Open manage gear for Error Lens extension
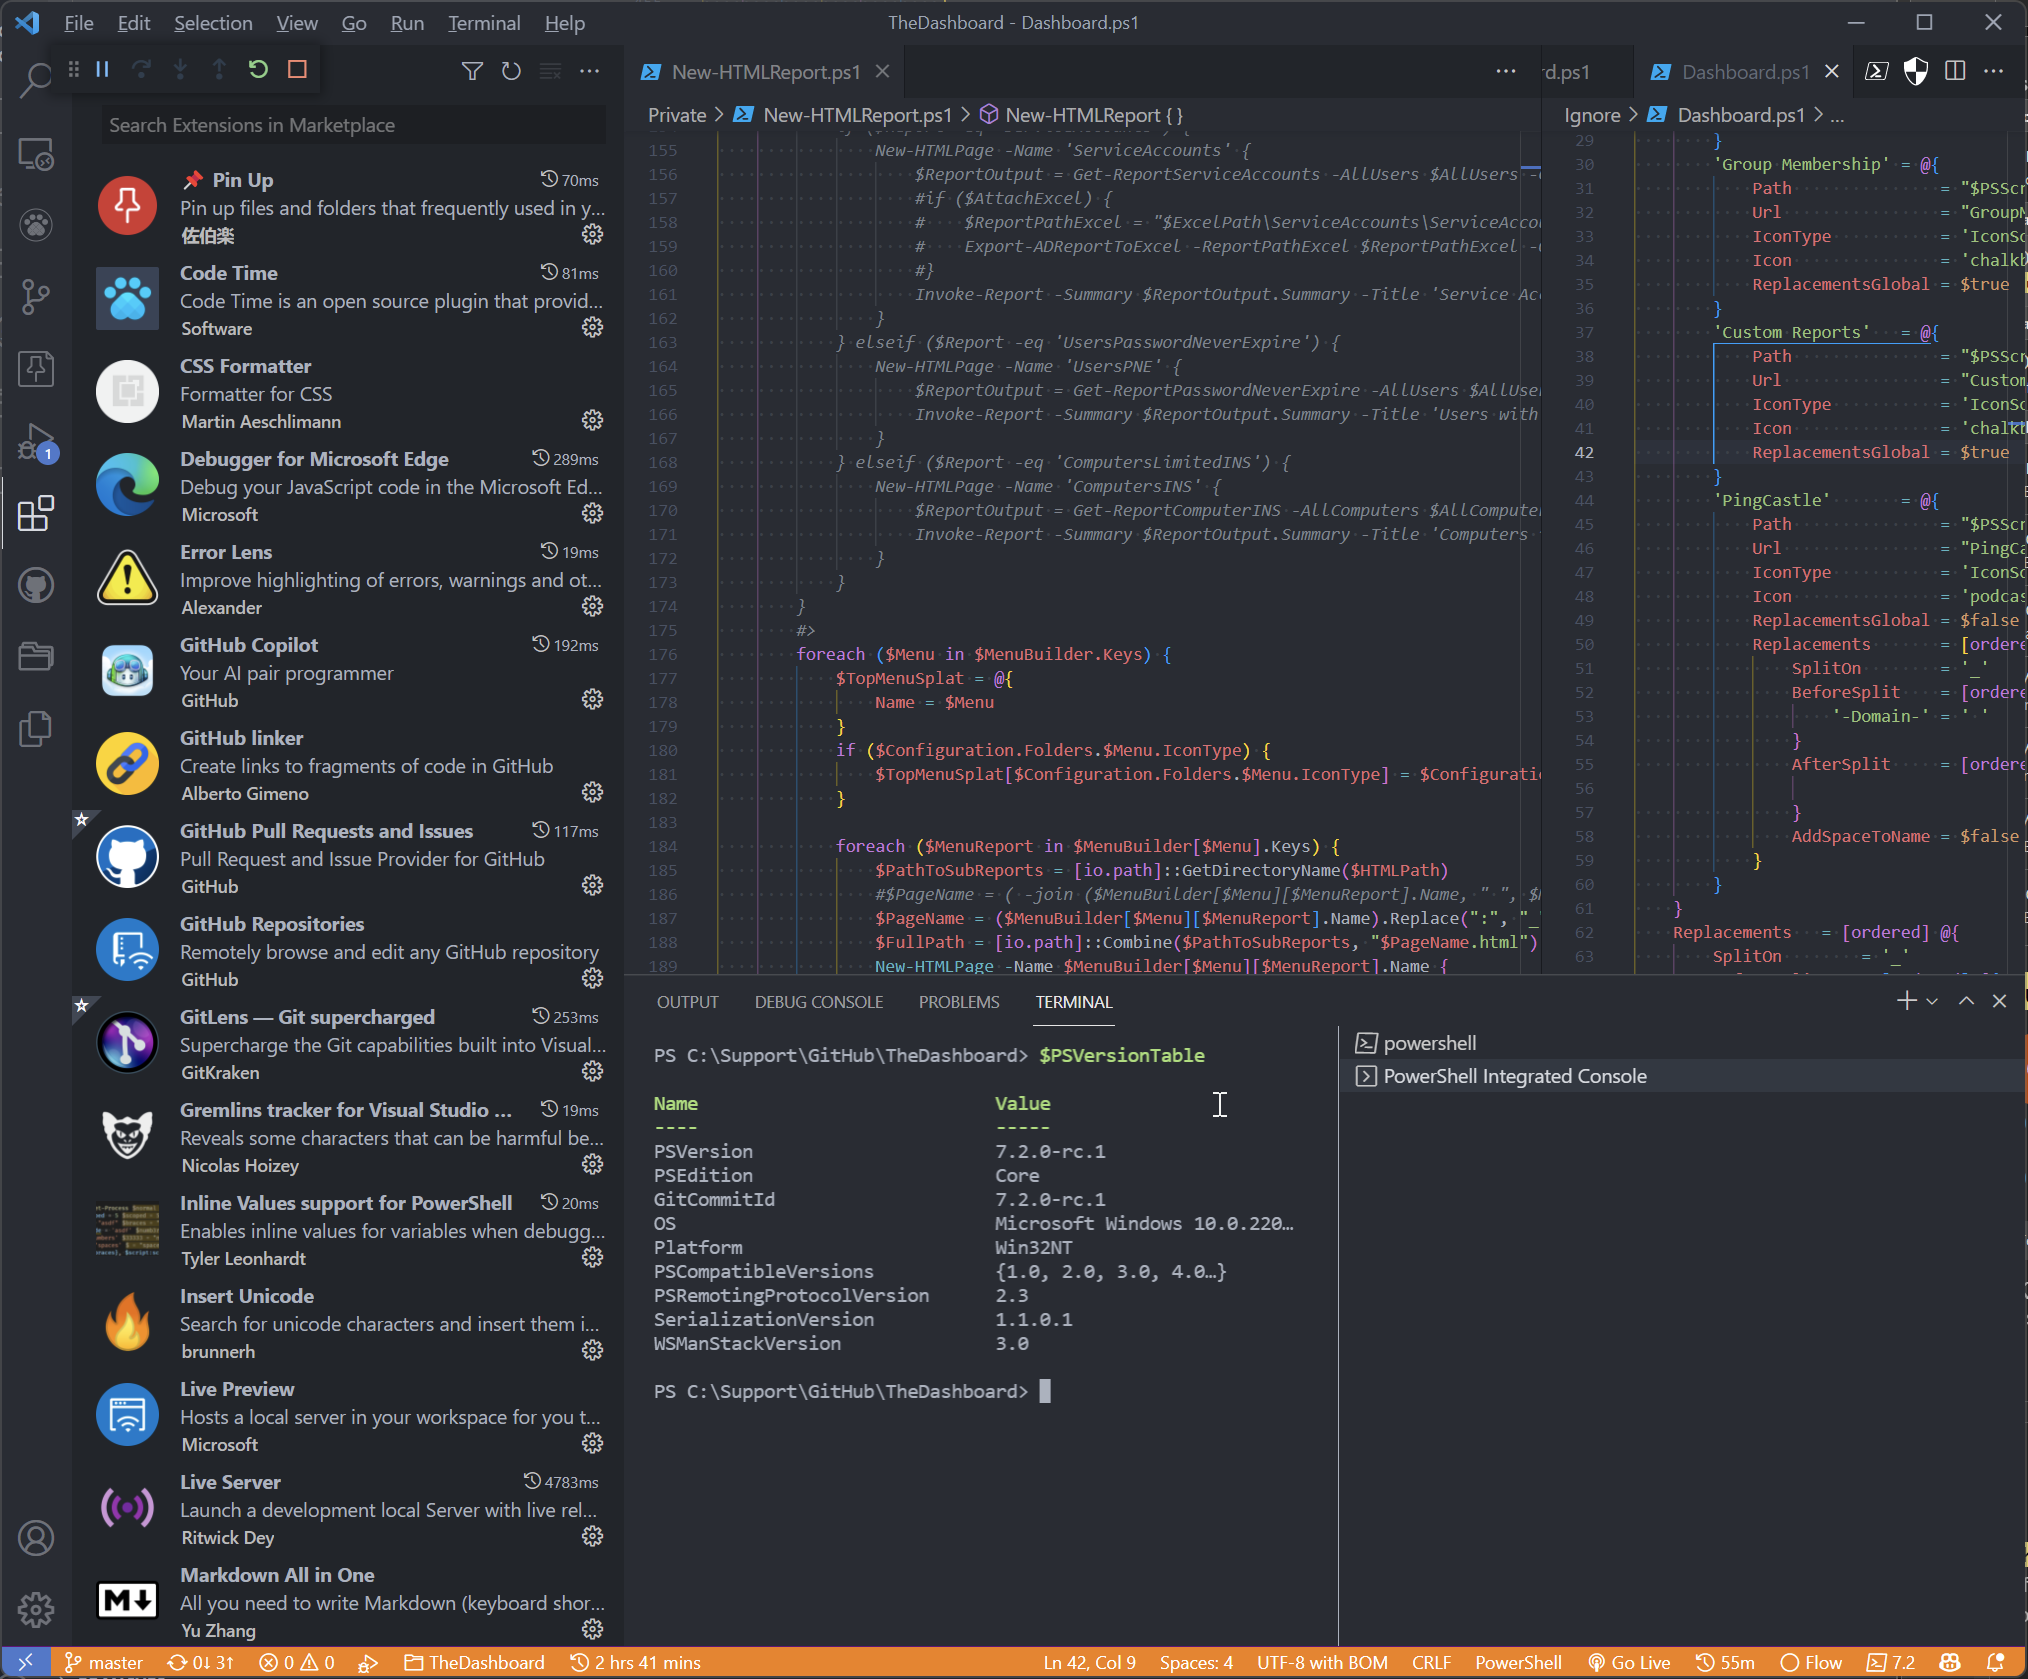The image size is (2028, 1679). [592, 606]
